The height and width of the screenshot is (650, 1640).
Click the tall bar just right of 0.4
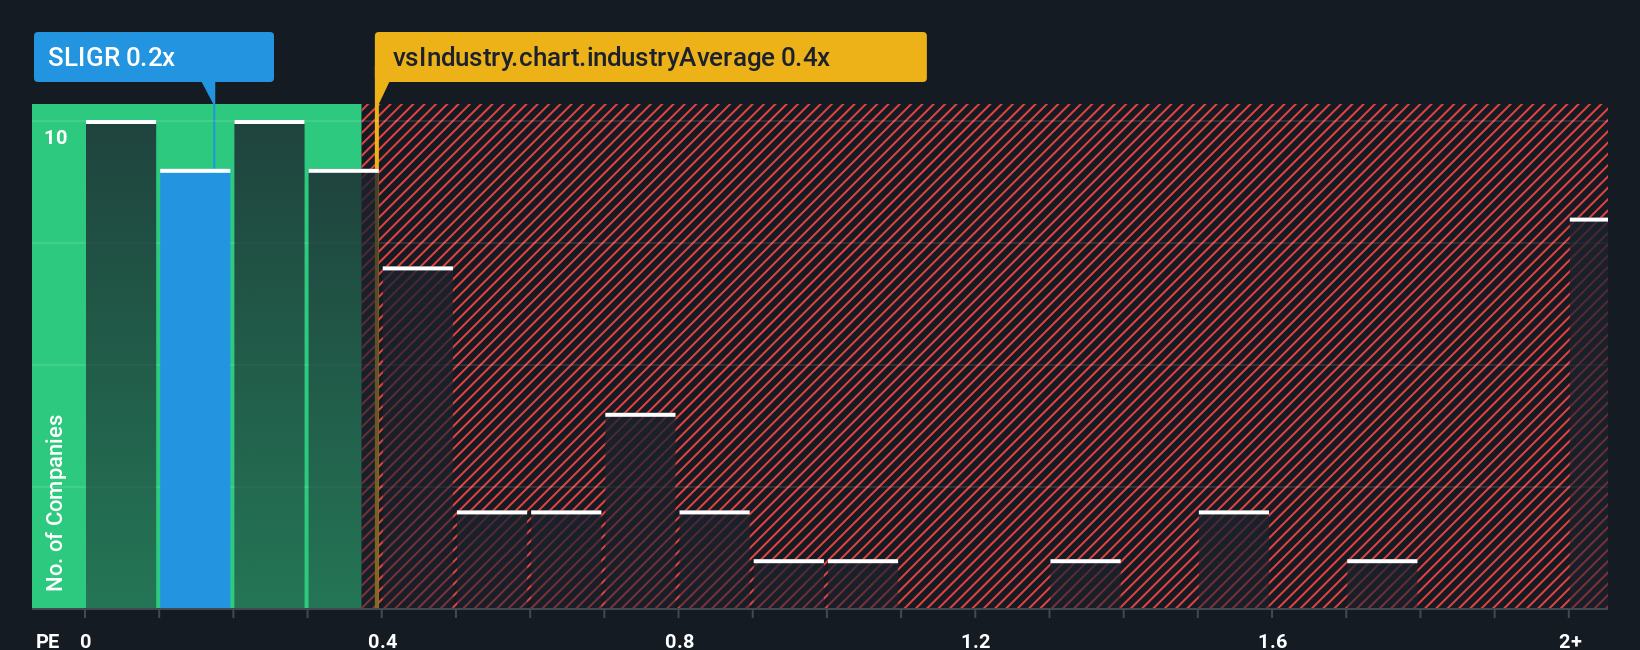click(x=418, y=438)
